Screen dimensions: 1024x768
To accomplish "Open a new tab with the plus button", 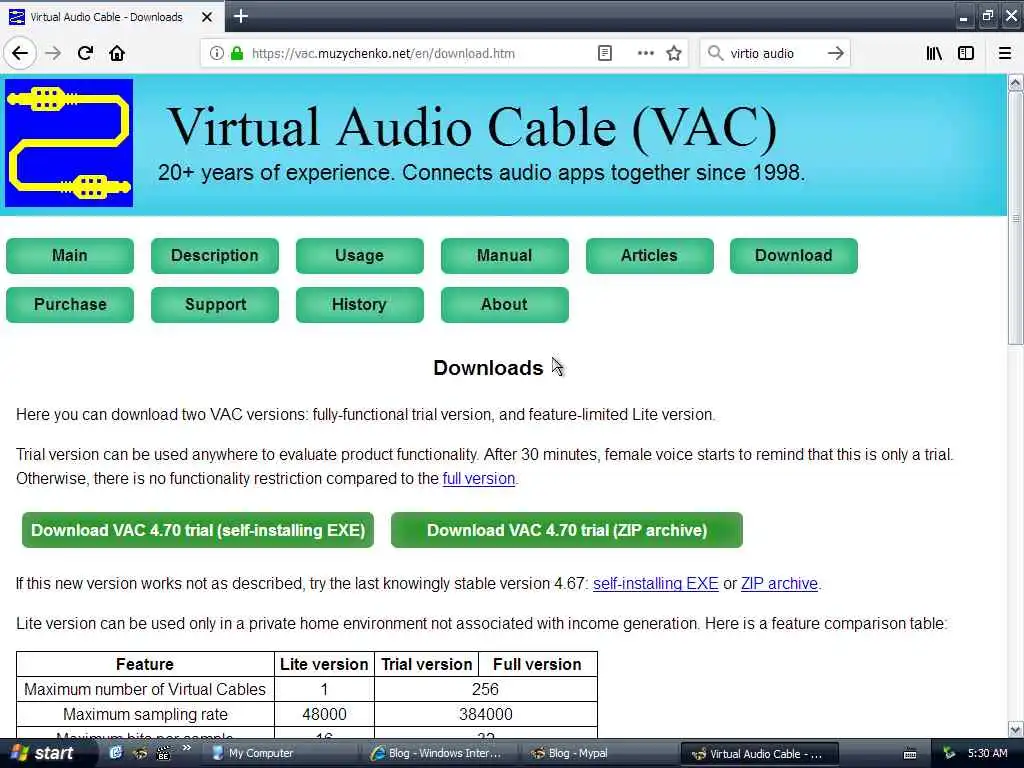I will pos(240,16).
